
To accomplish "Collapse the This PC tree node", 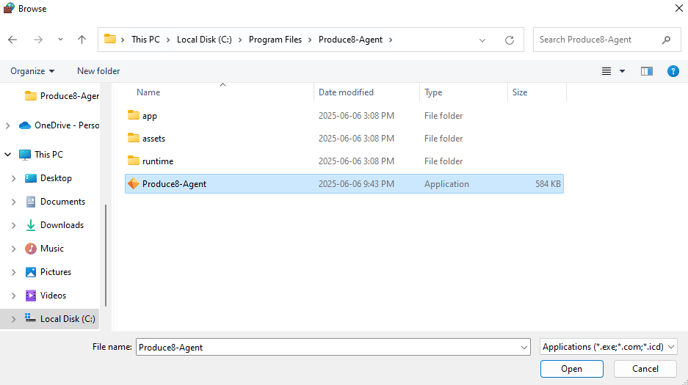I will (x=7, y=155).
